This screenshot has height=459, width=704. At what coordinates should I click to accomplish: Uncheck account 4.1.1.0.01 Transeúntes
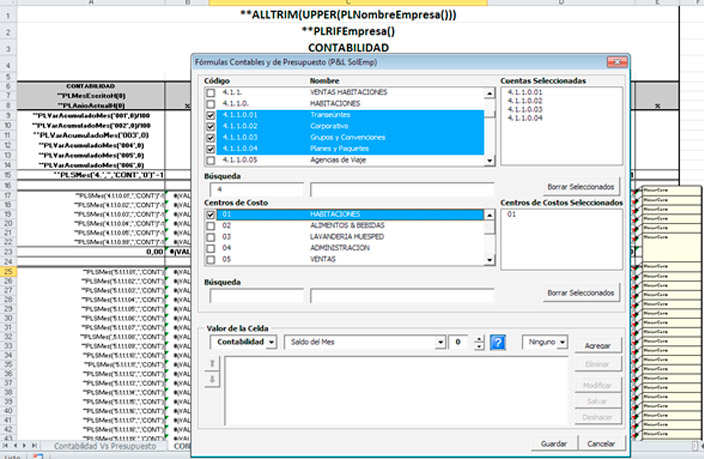tap(210, 115)
